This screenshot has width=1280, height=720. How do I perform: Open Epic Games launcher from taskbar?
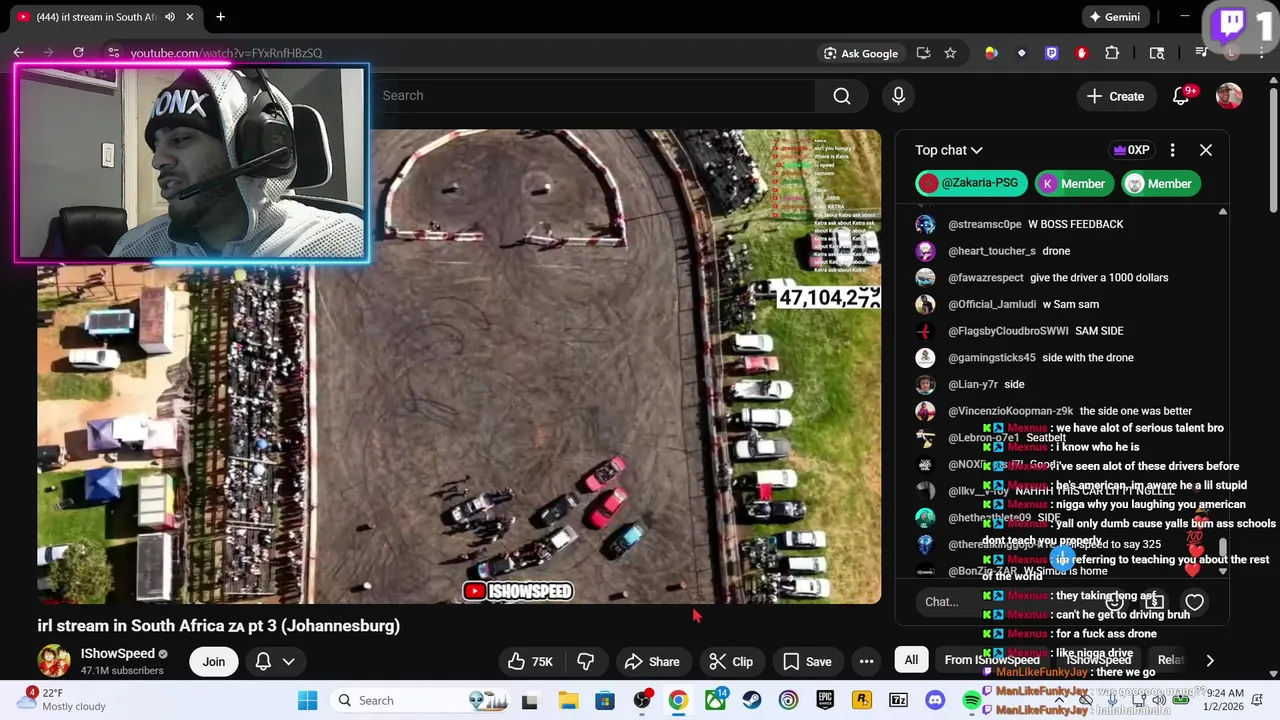point(825,700)
